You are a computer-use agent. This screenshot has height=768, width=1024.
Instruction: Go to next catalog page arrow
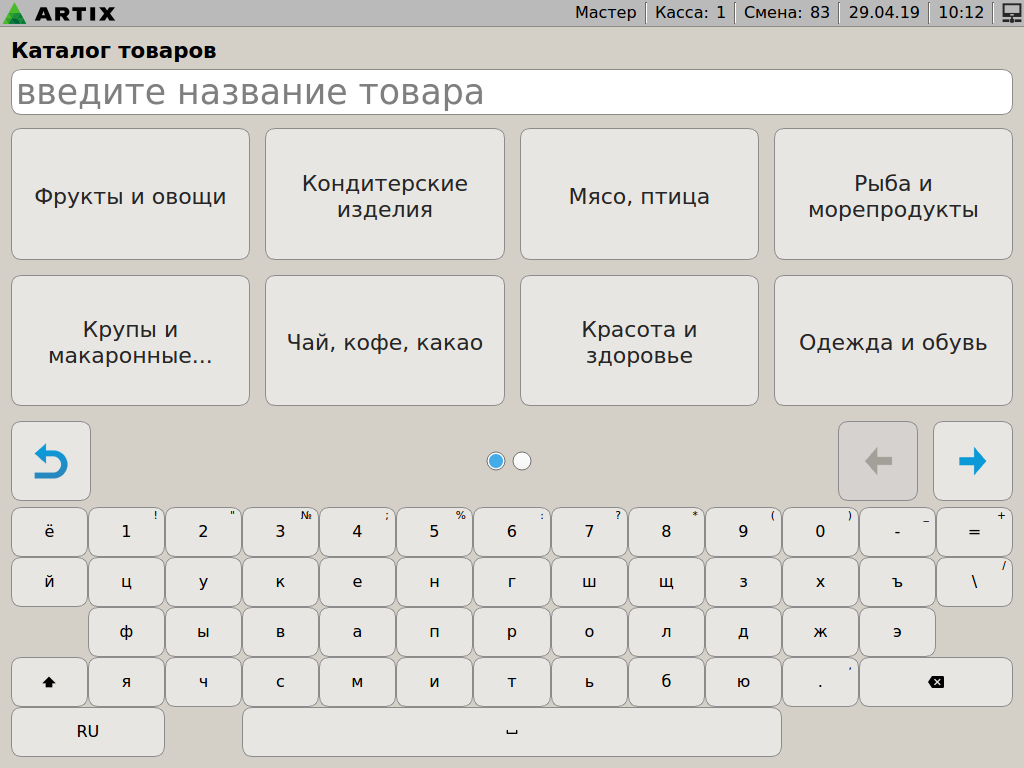(x=972, y=461)
